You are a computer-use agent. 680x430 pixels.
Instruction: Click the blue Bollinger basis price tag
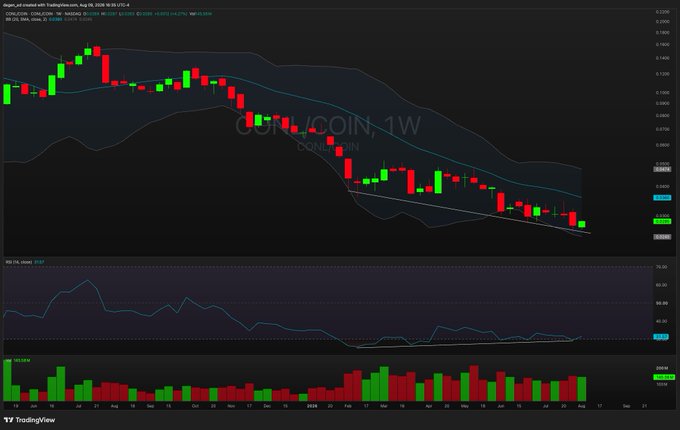(662, 198)
